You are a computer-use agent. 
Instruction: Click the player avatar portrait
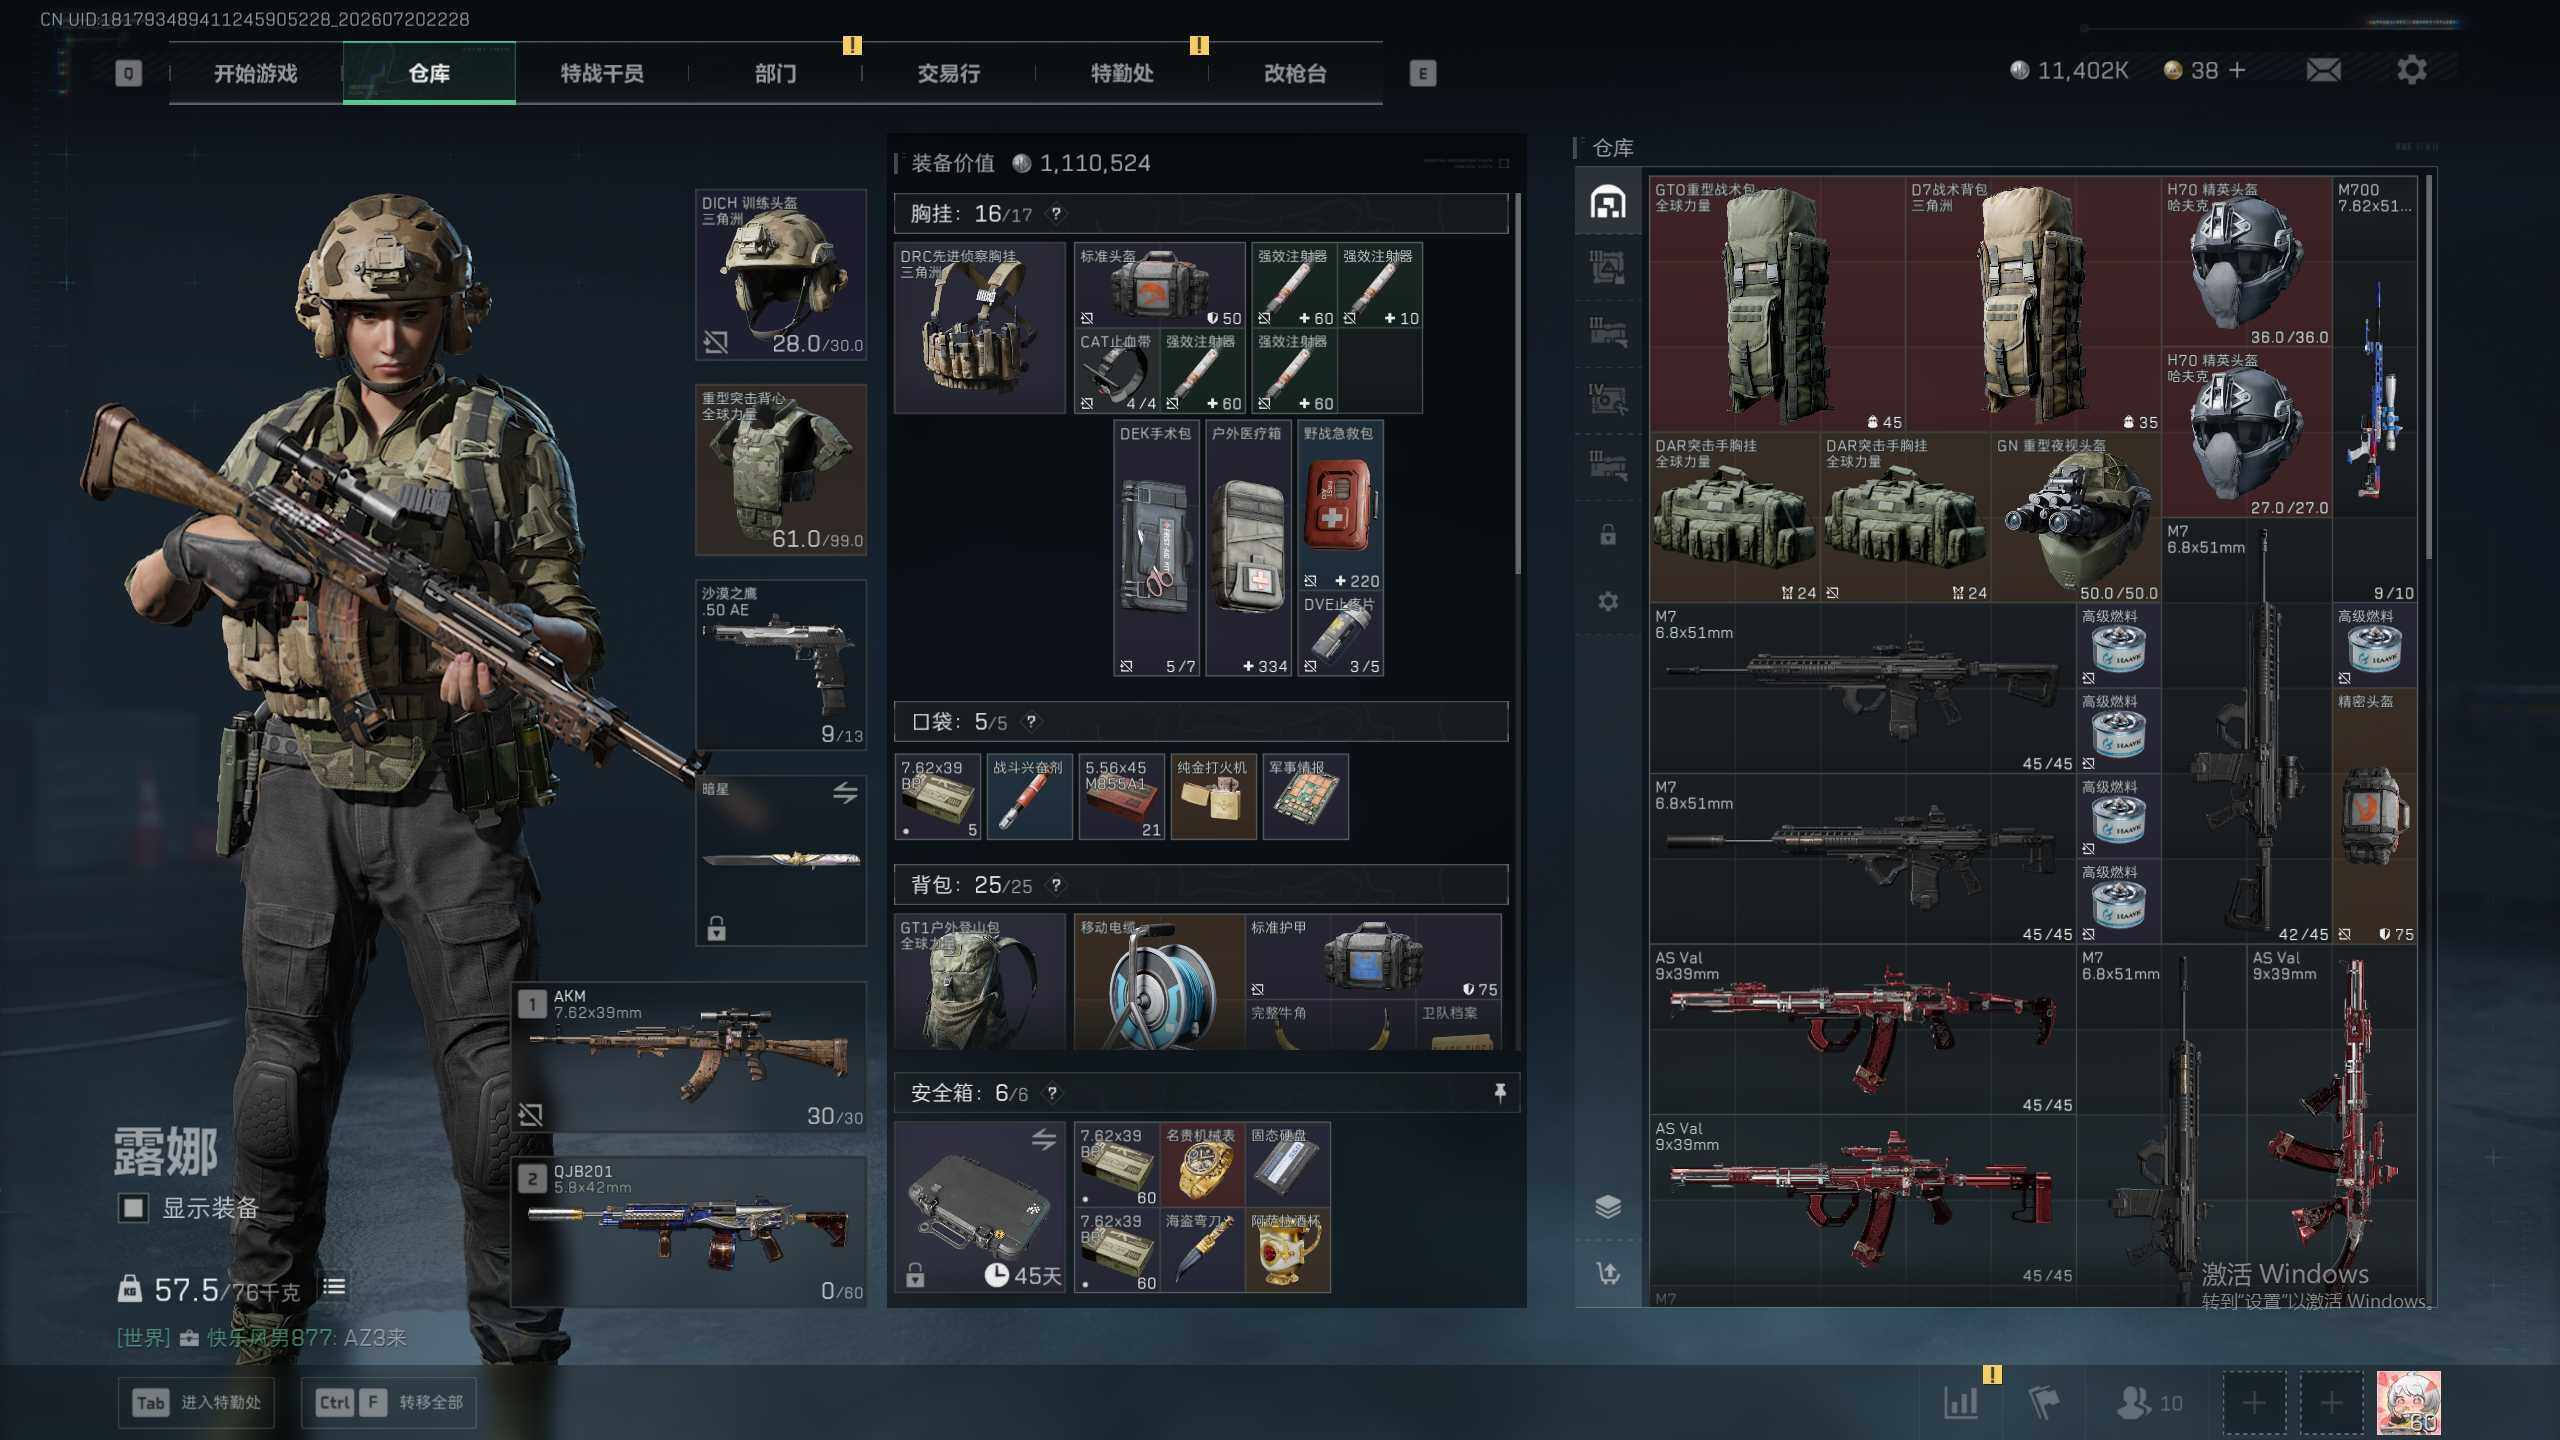(x=2408, y=1402)
